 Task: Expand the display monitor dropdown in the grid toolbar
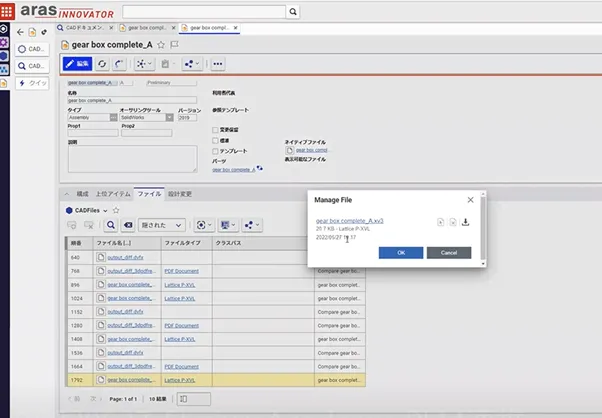click(x=228, y=225)
